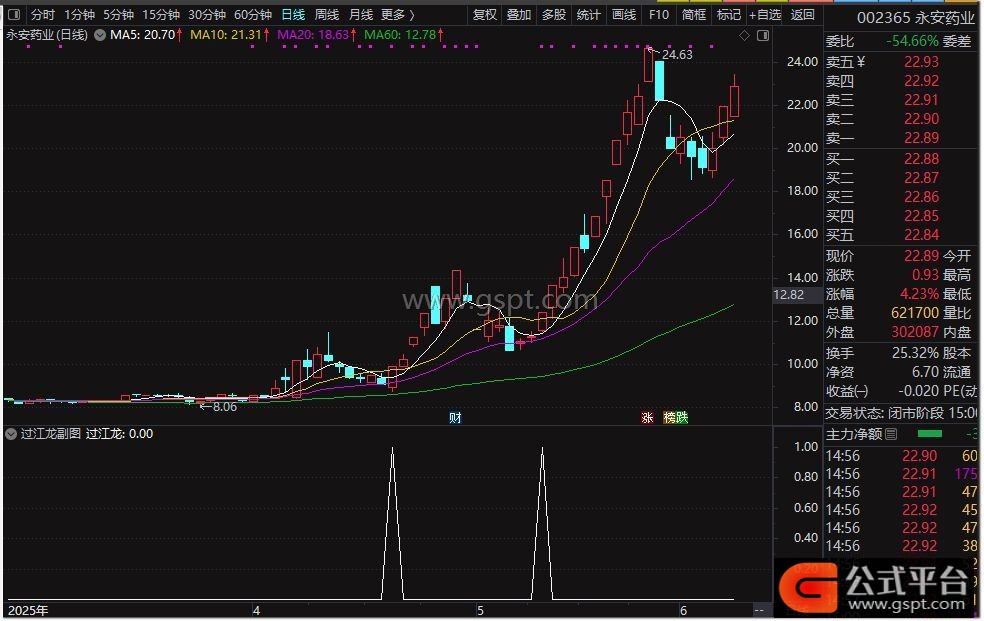Click the 主力净额 list icon
The image size is (984, 621).
pyautogui.click(x=891, y=434)
